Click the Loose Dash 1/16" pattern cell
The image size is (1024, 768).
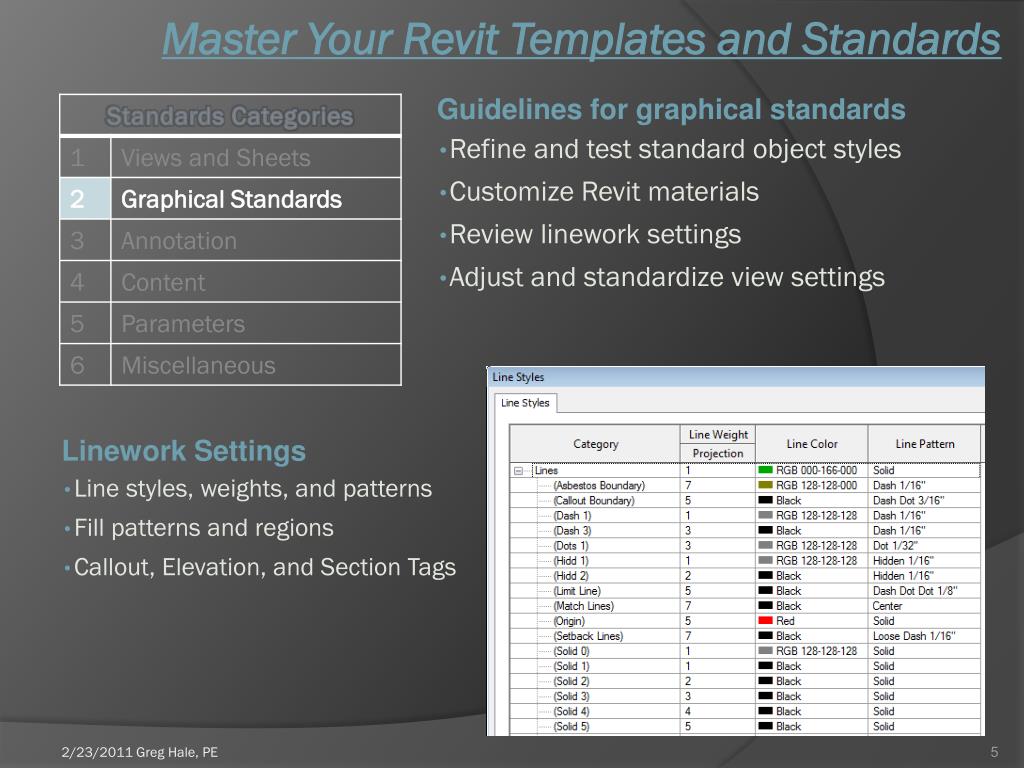pyautogui.click(x=925, y=636)
